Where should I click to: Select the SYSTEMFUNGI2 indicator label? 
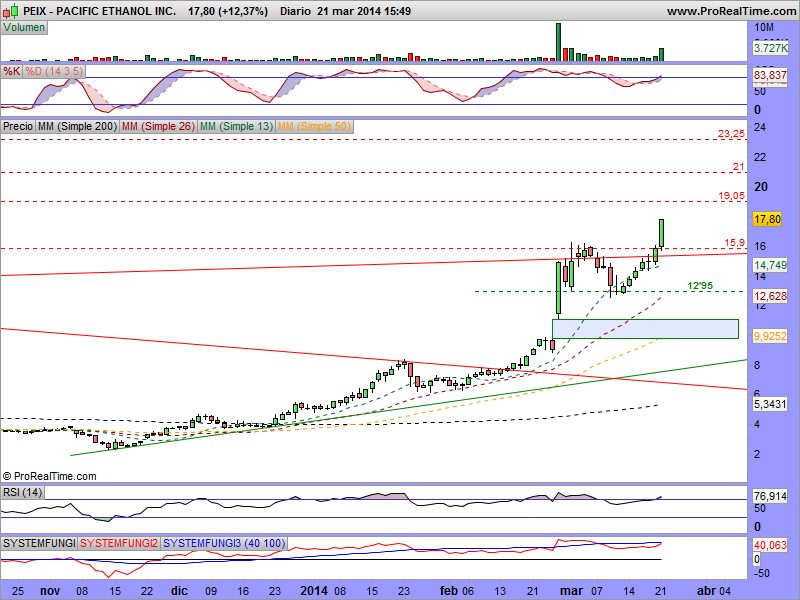pos(119,543)
